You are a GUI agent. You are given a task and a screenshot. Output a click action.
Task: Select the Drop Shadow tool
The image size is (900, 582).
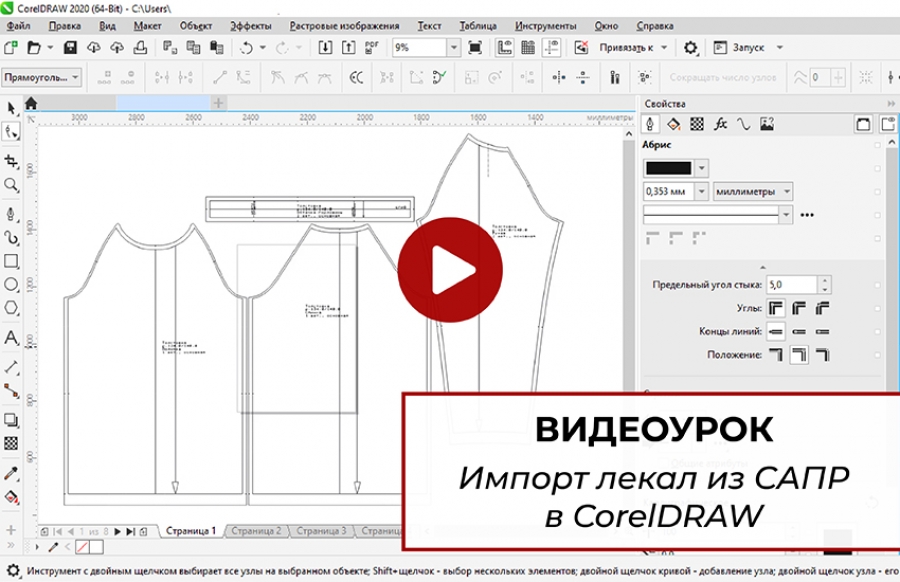coord(11,420)
